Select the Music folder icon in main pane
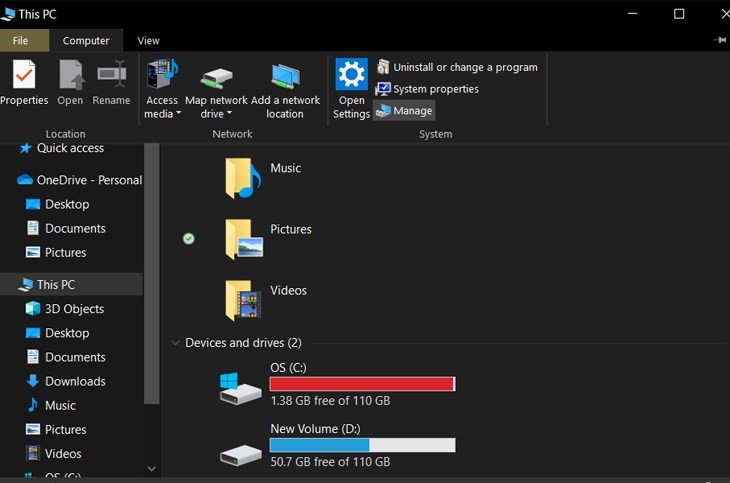 coord(242,178)
